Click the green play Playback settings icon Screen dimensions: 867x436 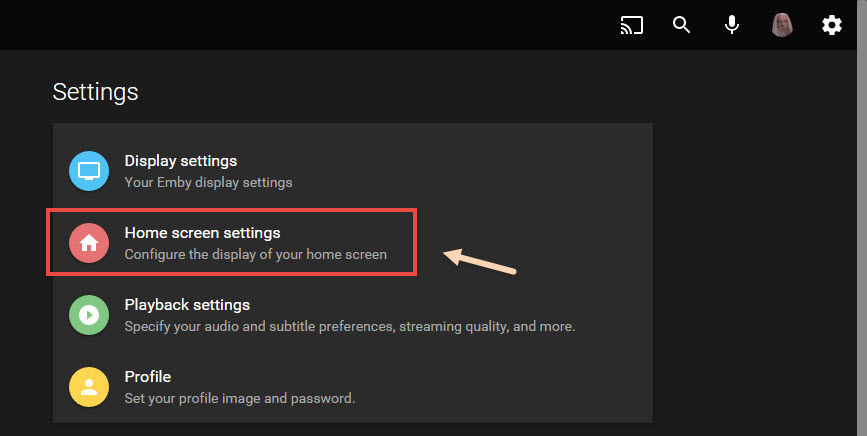(89, 315)
